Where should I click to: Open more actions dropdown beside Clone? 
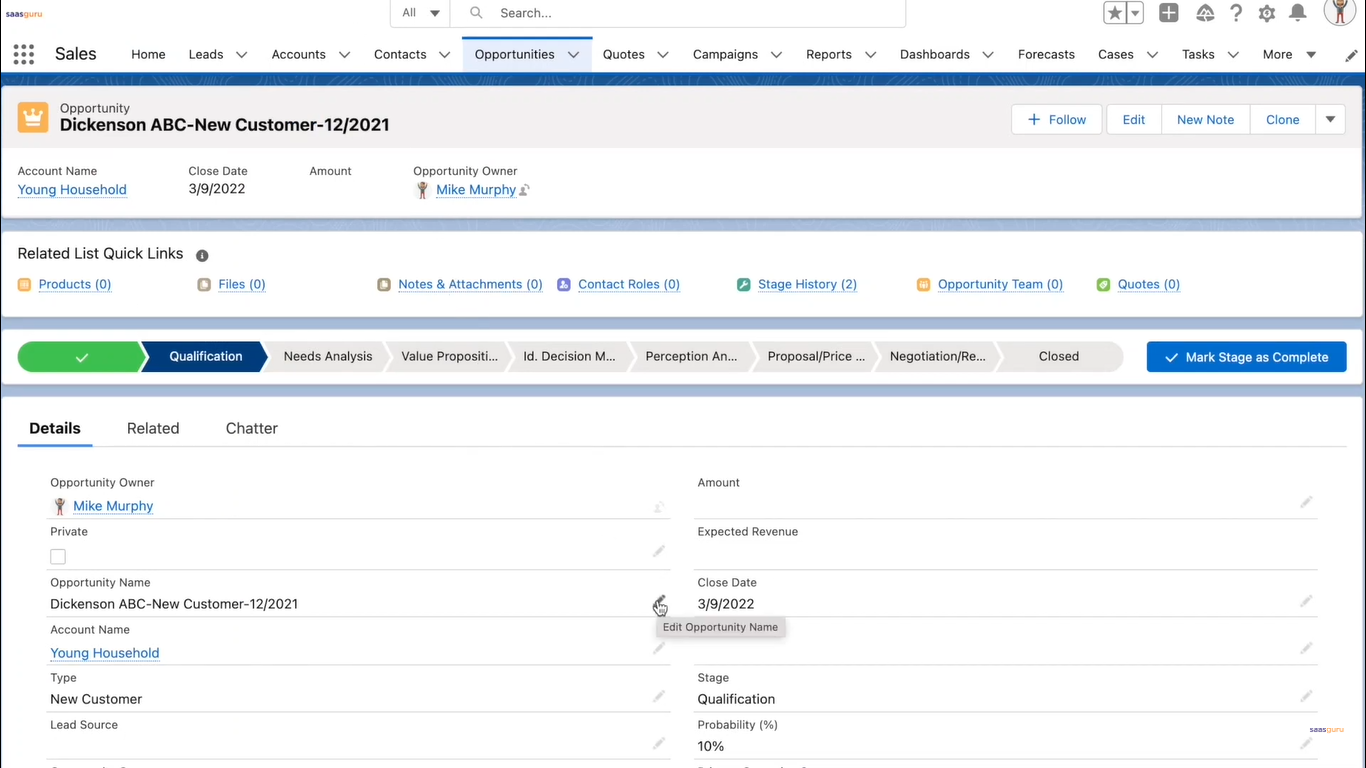coord(1330,119)
